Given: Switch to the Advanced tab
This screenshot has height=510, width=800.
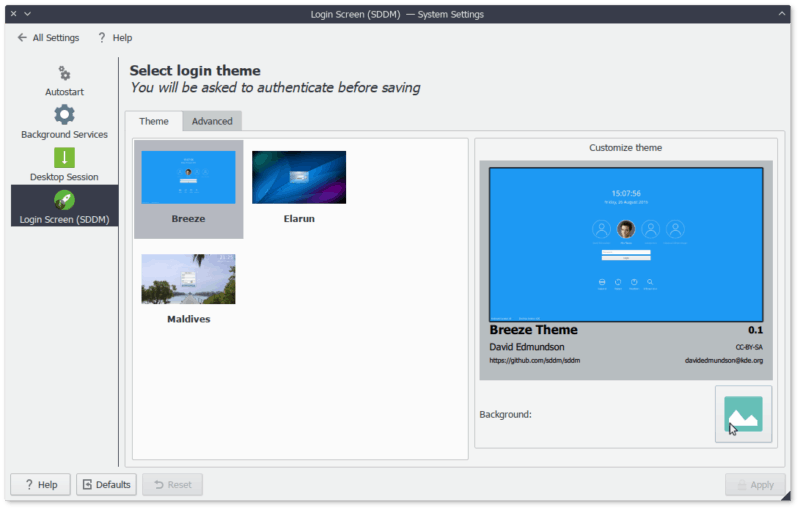Looking at the screenshot, I should [212, 121].
